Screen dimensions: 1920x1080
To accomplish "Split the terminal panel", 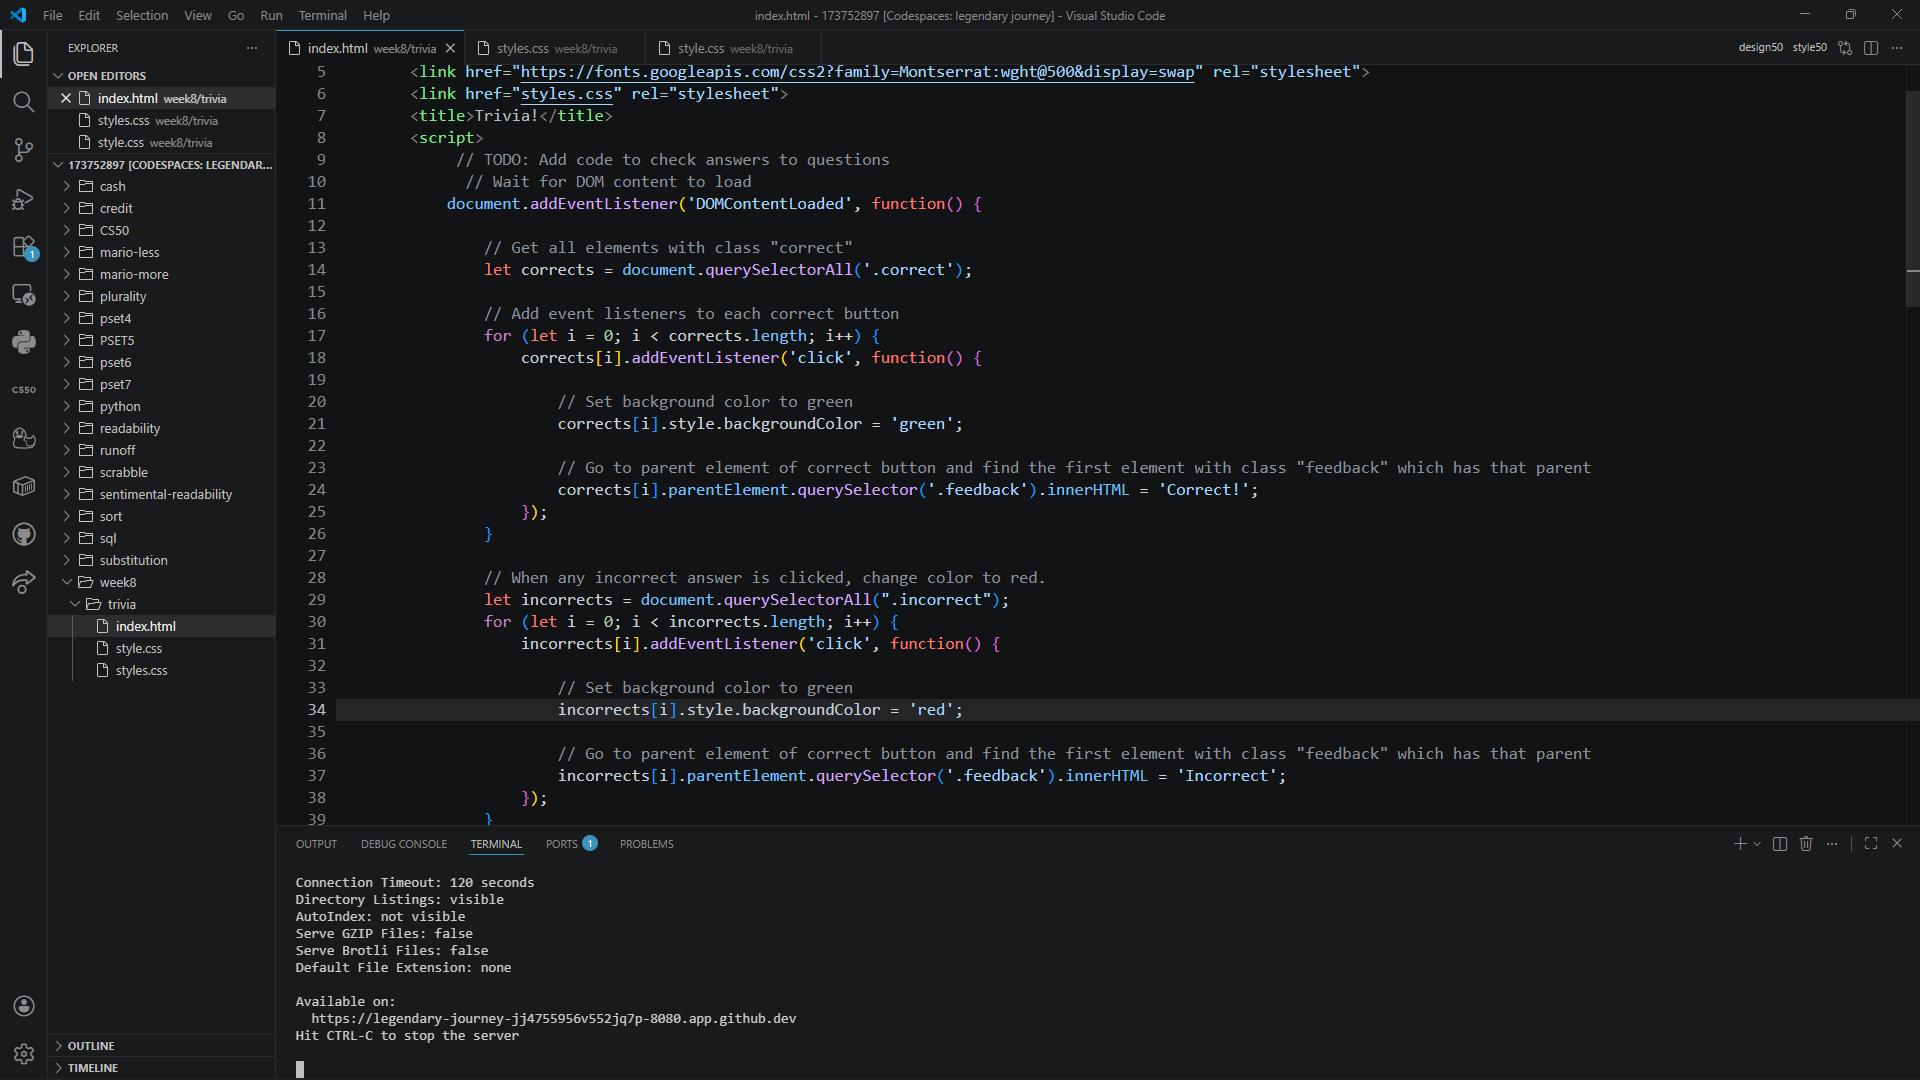I will coord(1780,844).
